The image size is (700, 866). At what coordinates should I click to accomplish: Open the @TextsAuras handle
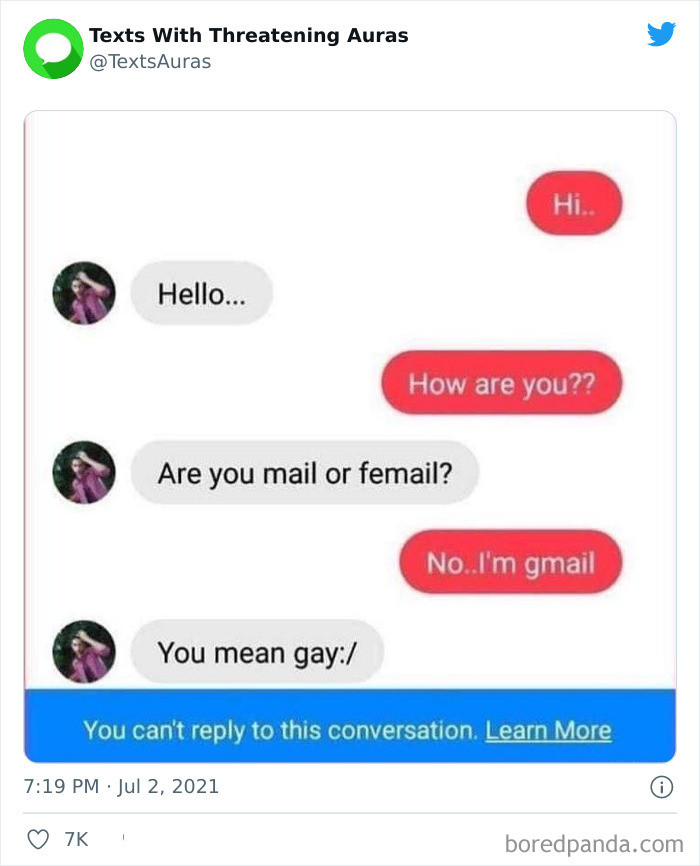[x=150, y=61]
